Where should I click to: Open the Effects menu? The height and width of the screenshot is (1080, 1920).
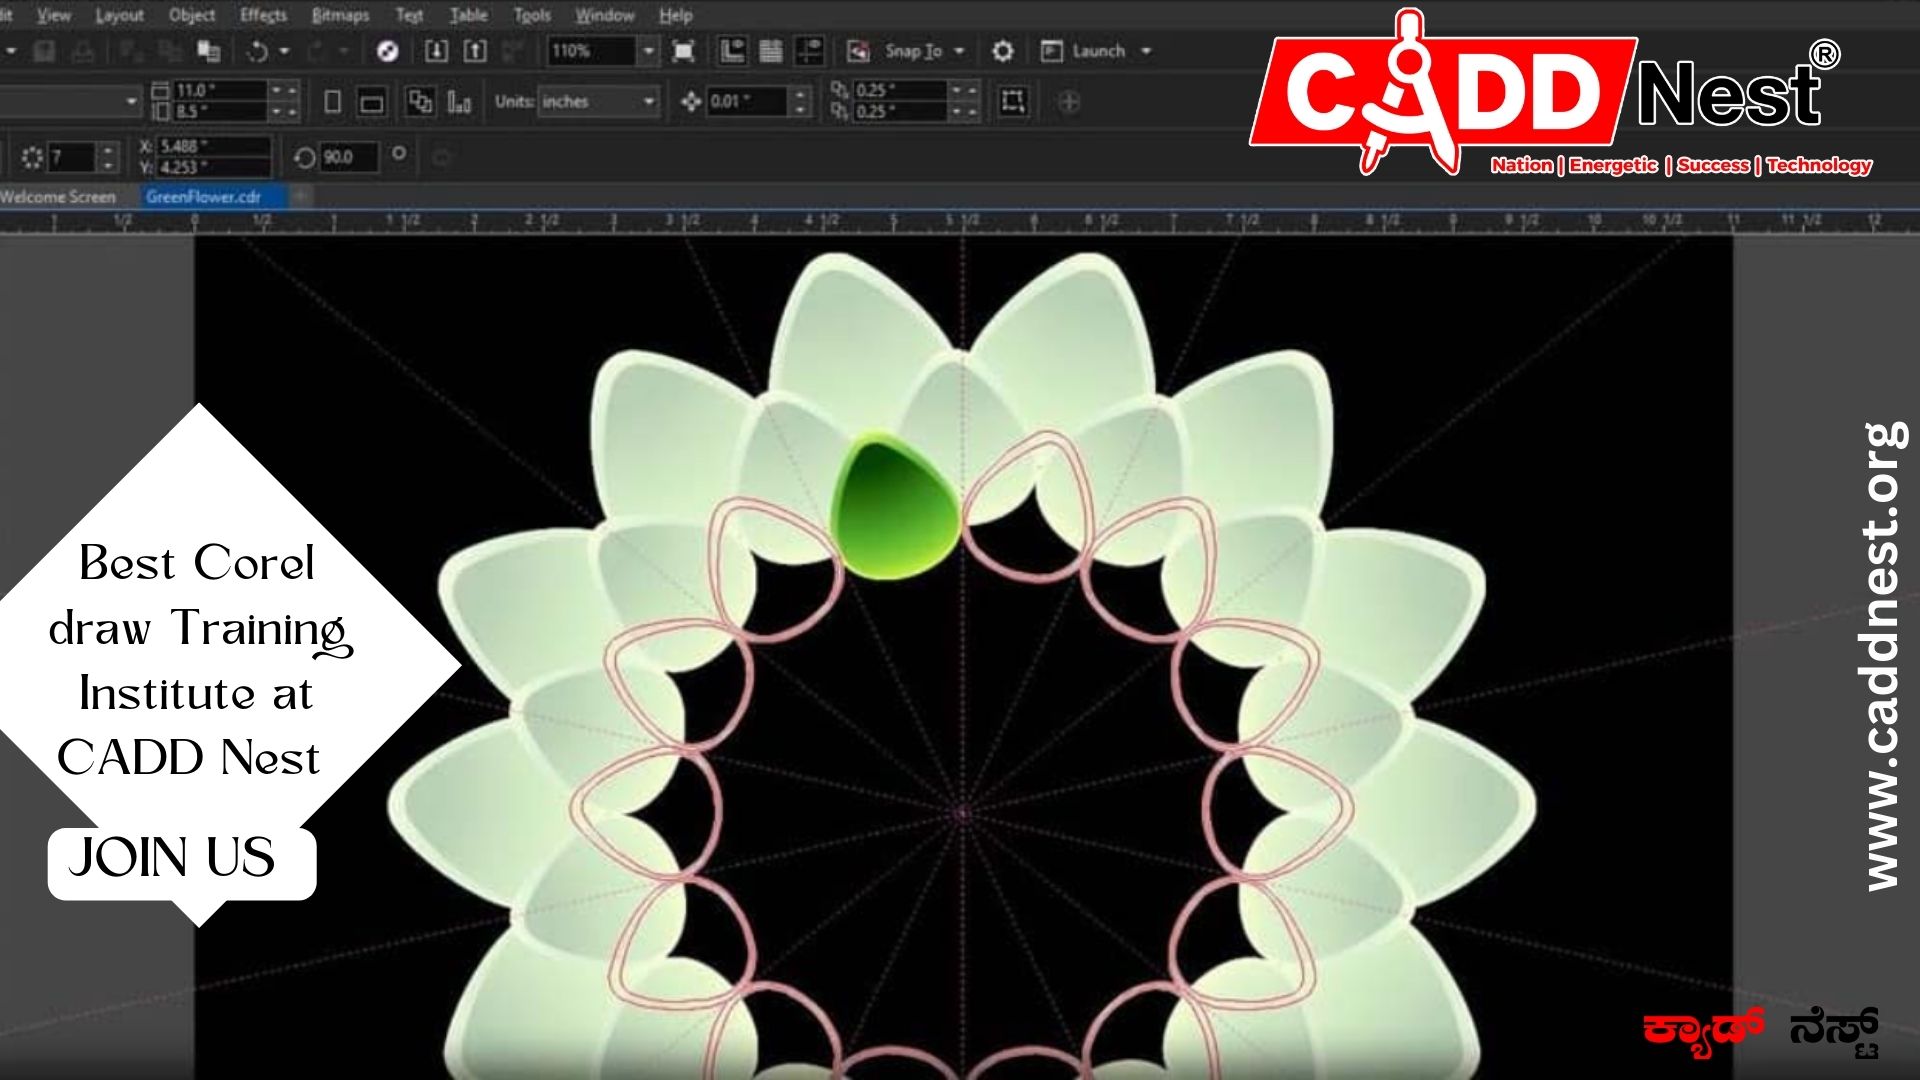coord(263,15)
